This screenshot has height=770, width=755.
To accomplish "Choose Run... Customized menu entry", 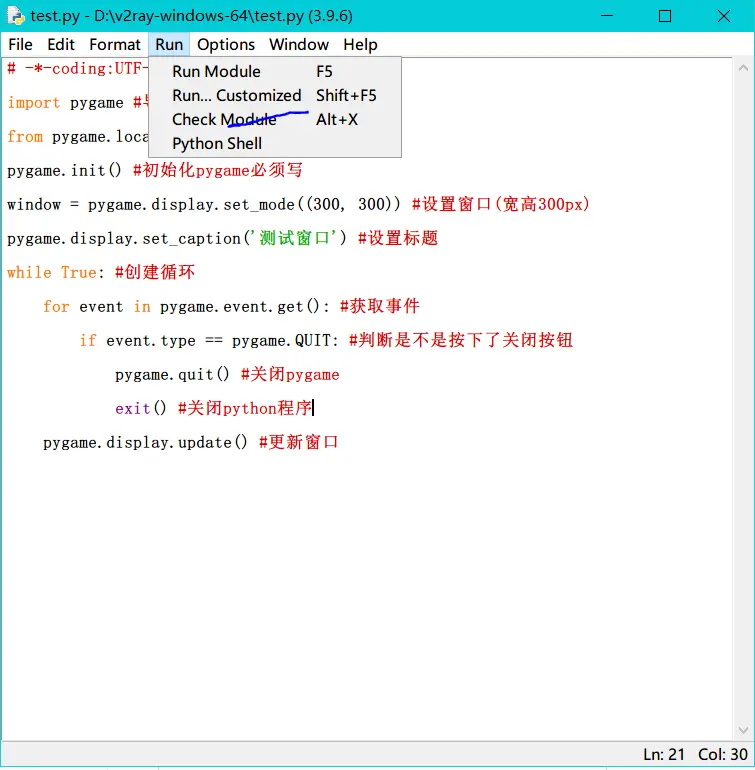I will pyautogui.click(x=275, y=96).
